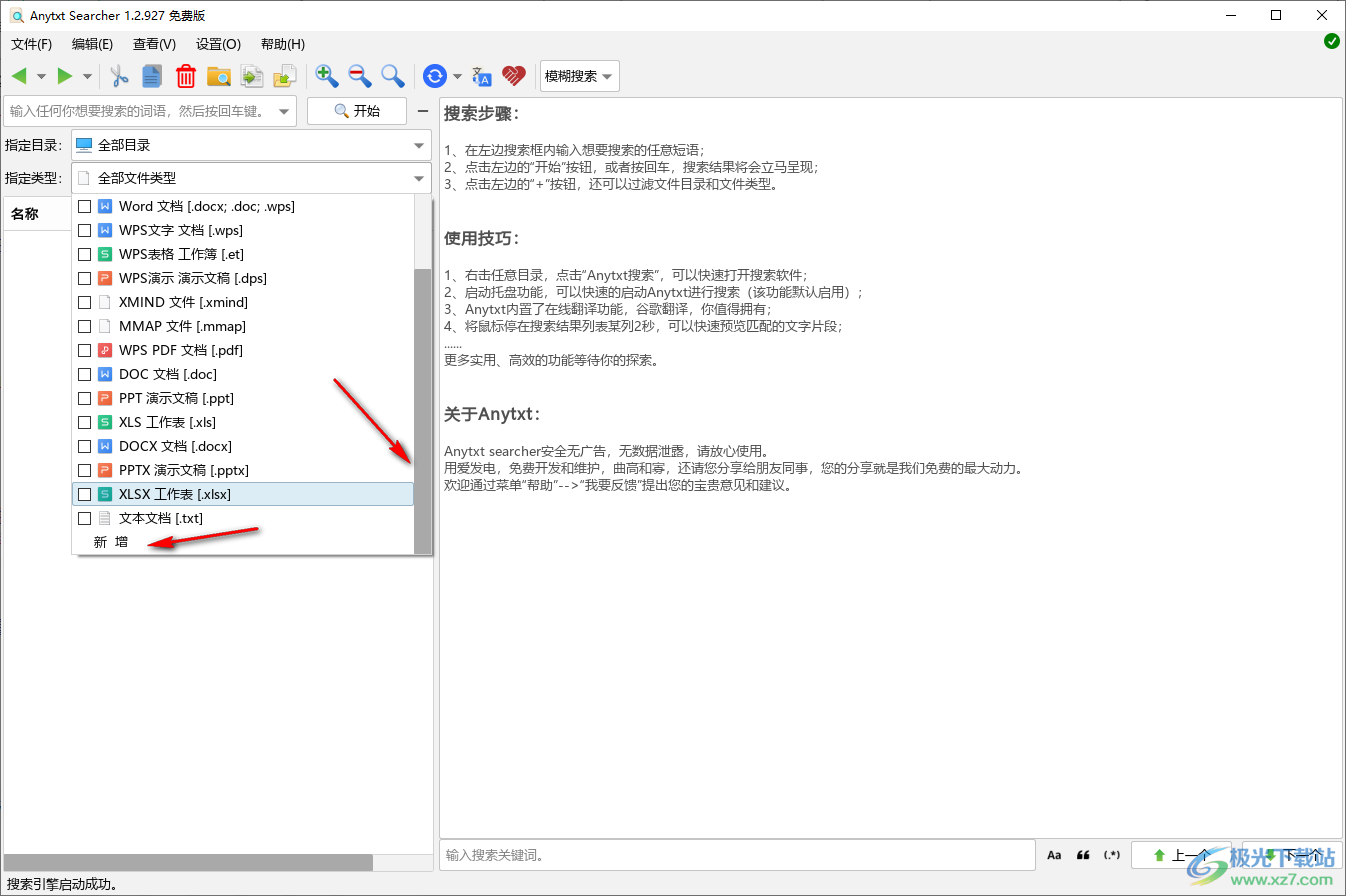Open the back arrow history dropdown

tap(41, 76)
